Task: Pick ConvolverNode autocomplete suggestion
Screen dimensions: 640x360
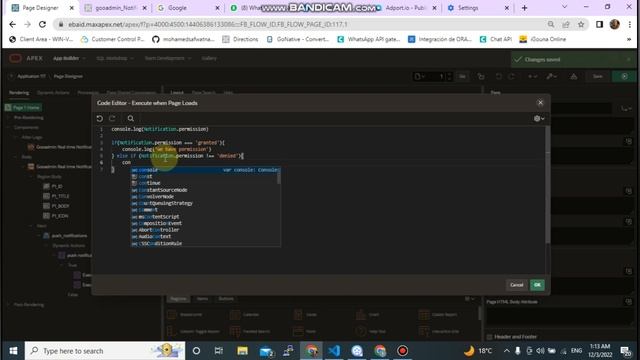Action: coord(204,197)
